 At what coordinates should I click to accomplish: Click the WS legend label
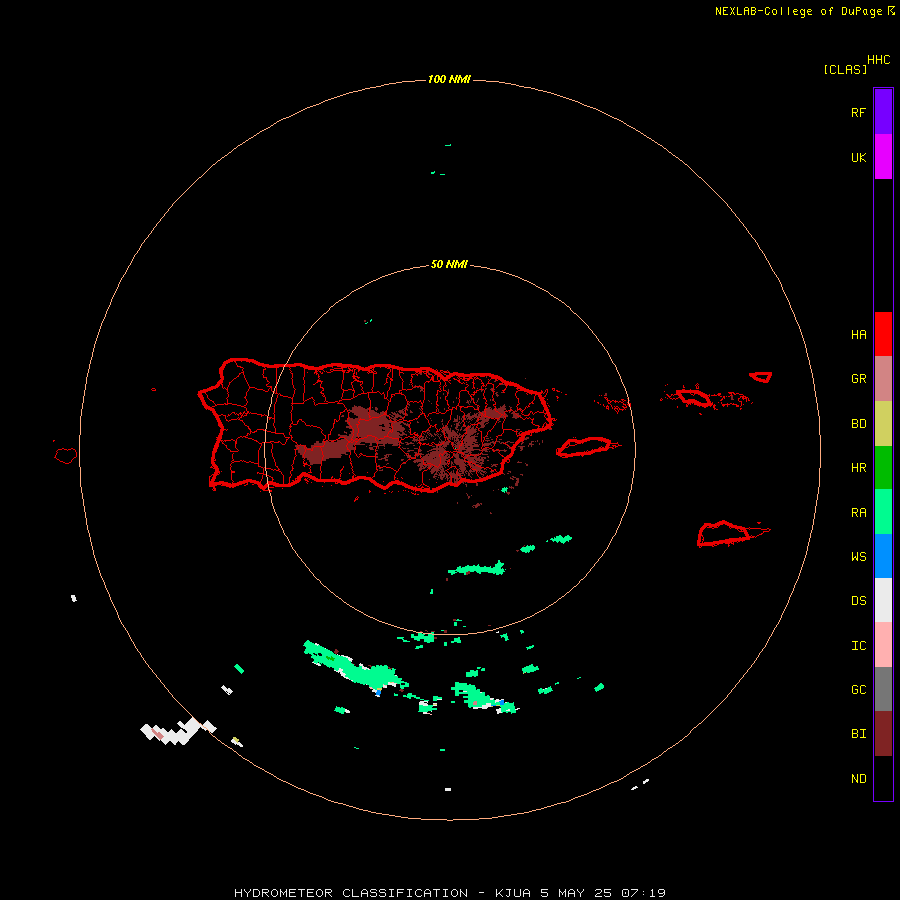[858, 557]
